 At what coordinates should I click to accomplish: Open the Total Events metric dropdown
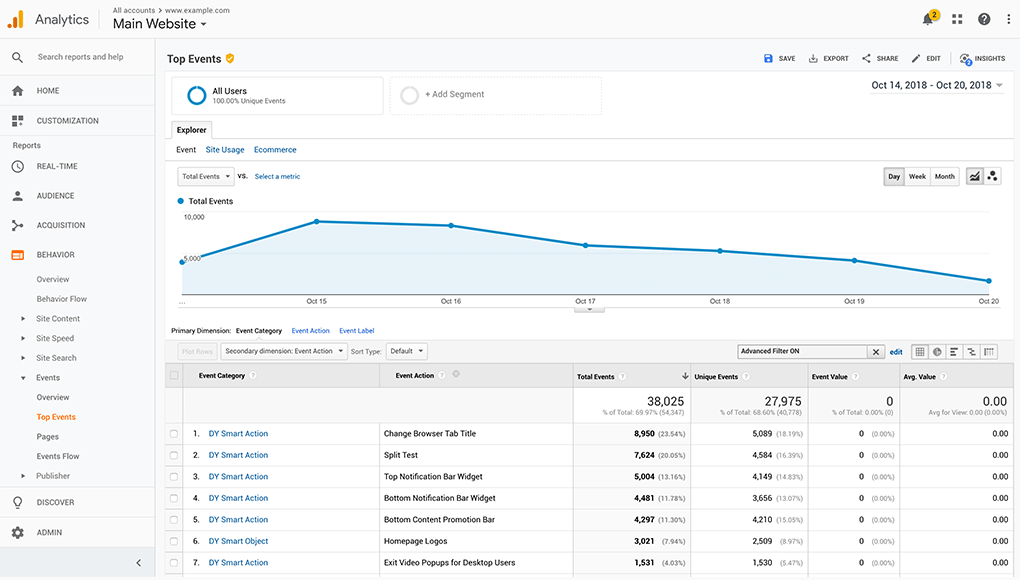click(x=205, y=176)
